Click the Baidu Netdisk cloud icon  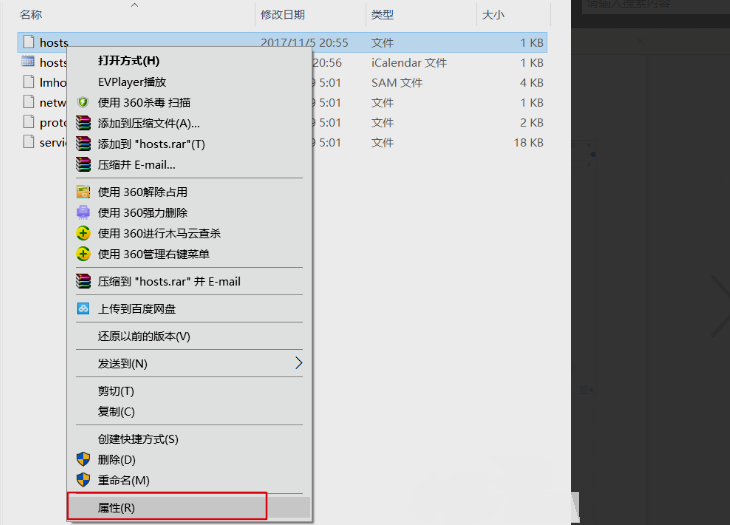[x=83, y=308]
